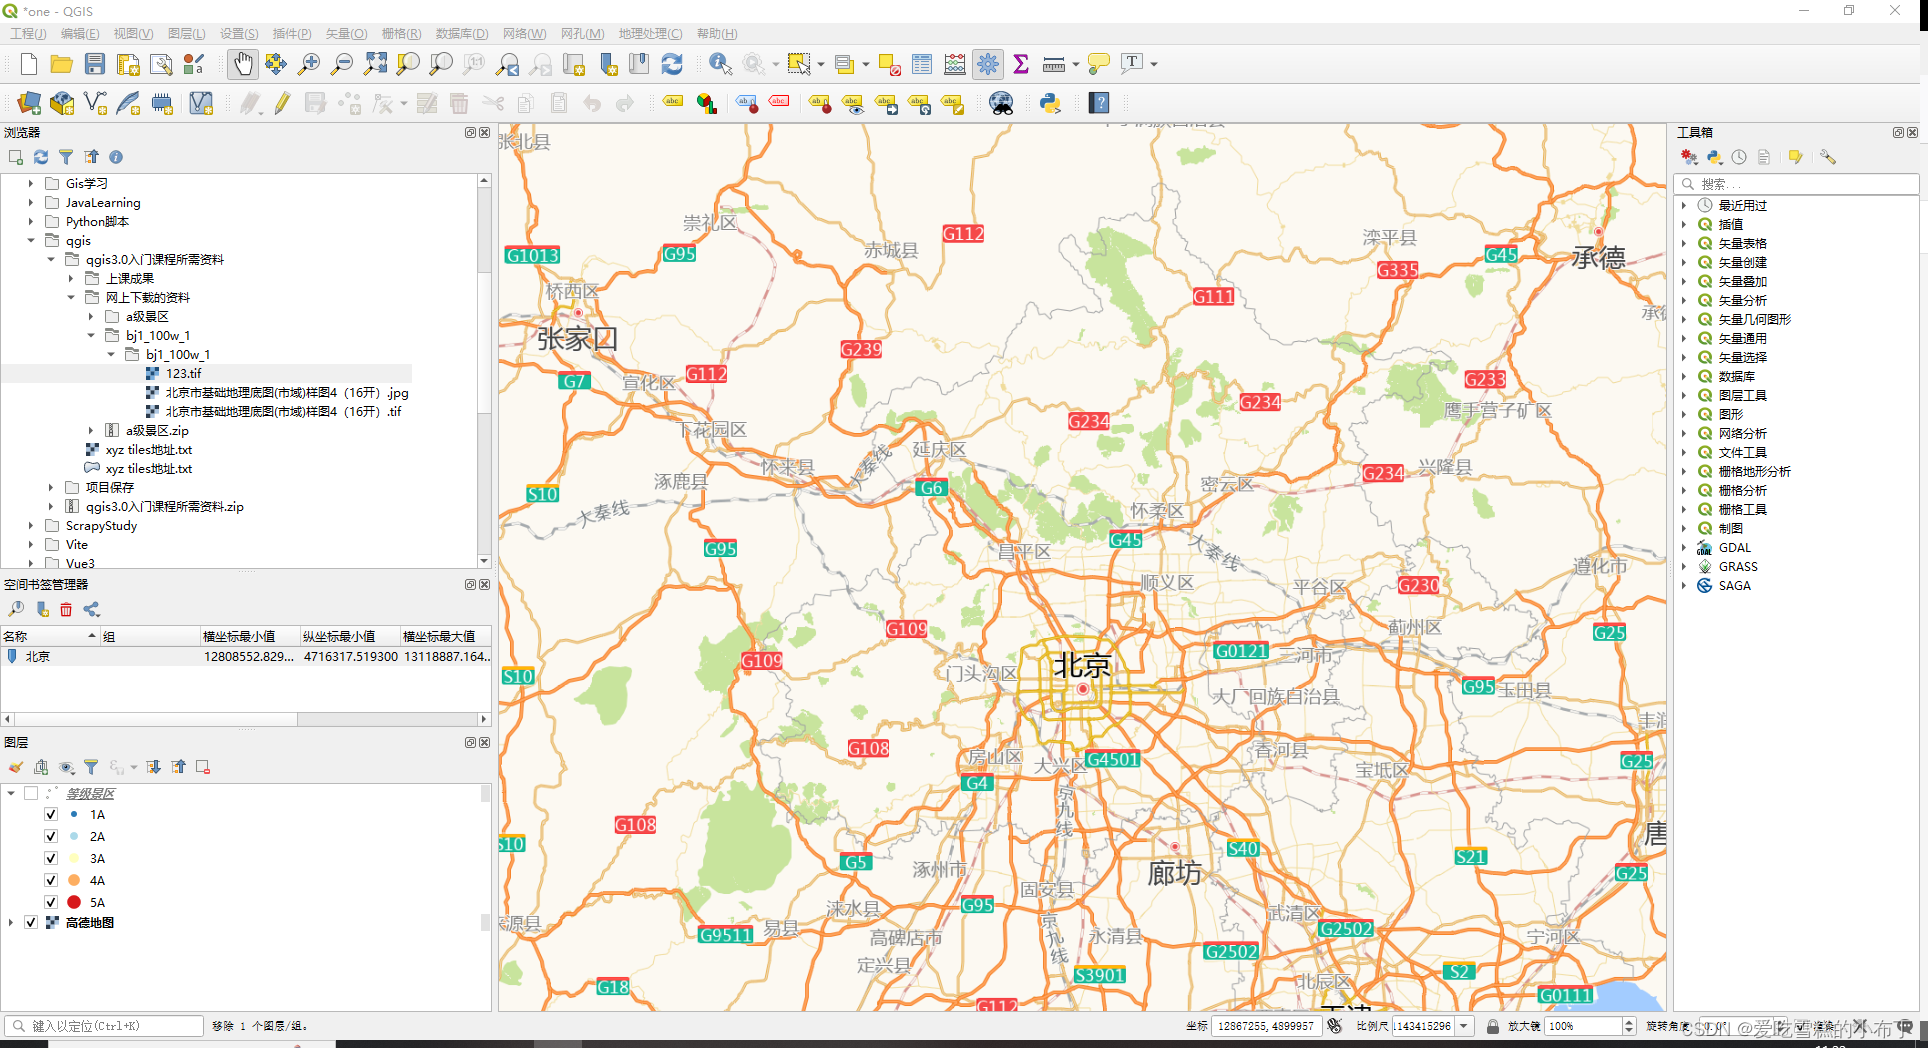Open the 插件(P) menu

click(292, 33)
